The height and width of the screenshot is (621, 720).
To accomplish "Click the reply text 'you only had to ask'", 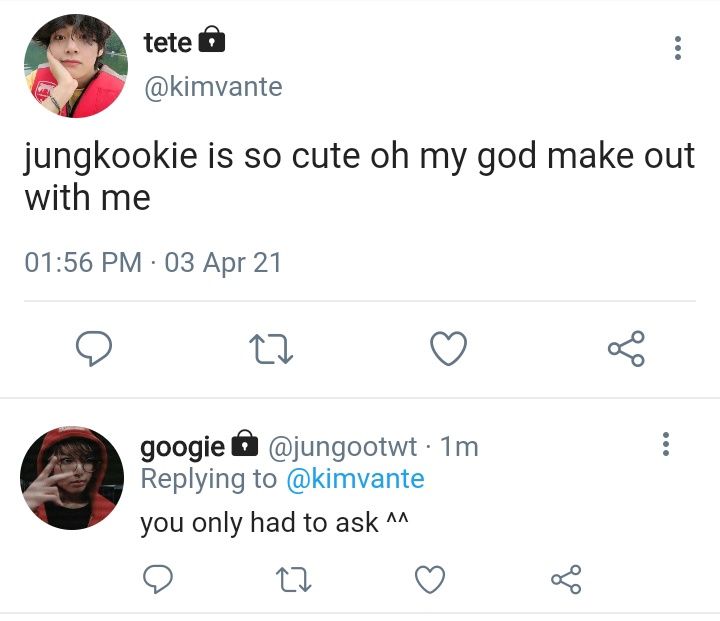I will point(259,523).
